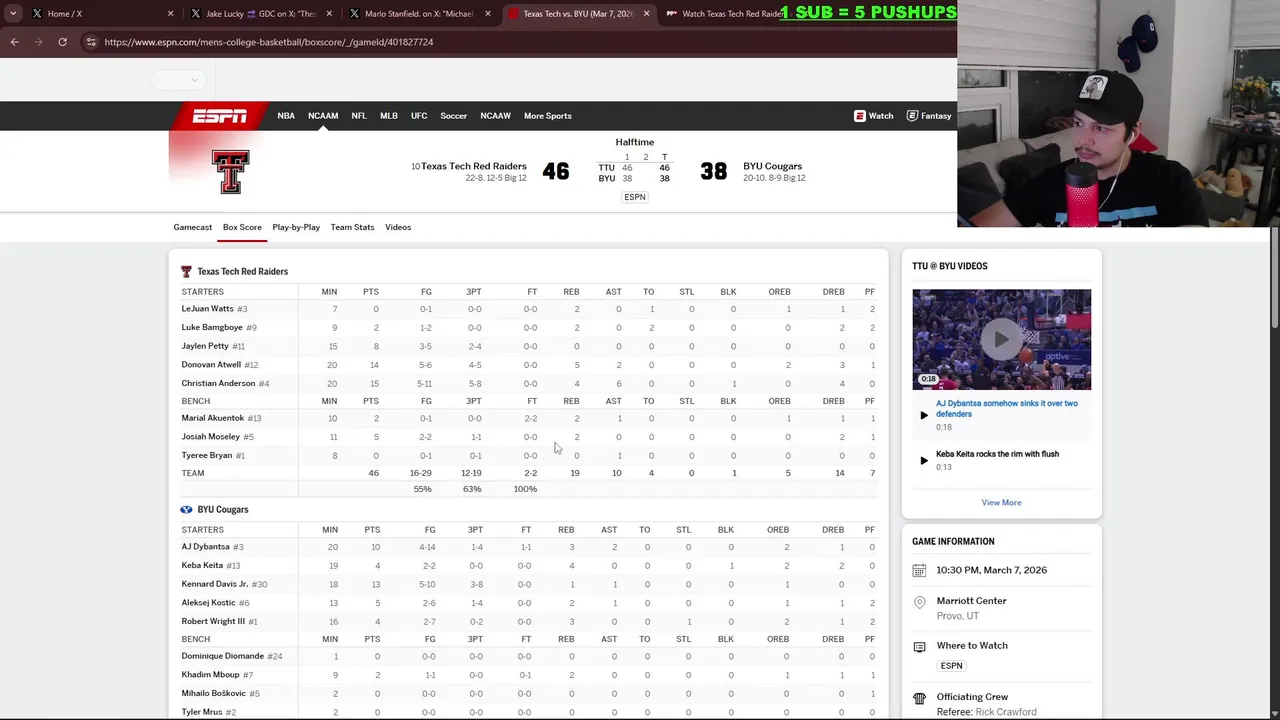The height and width of the screenshot is (720, 1280).
Task: Open the NCAAM section
Action: (323, 116)
